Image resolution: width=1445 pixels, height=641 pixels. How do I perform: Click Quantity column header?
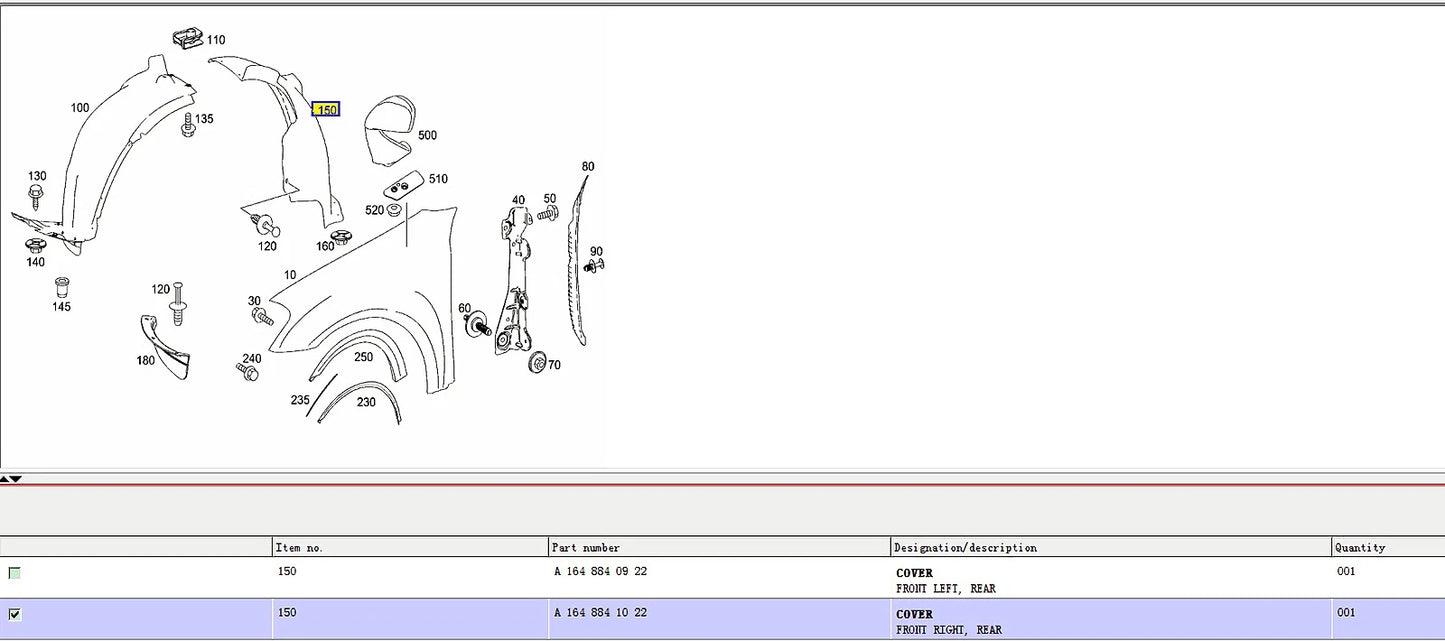(1388, 547)
